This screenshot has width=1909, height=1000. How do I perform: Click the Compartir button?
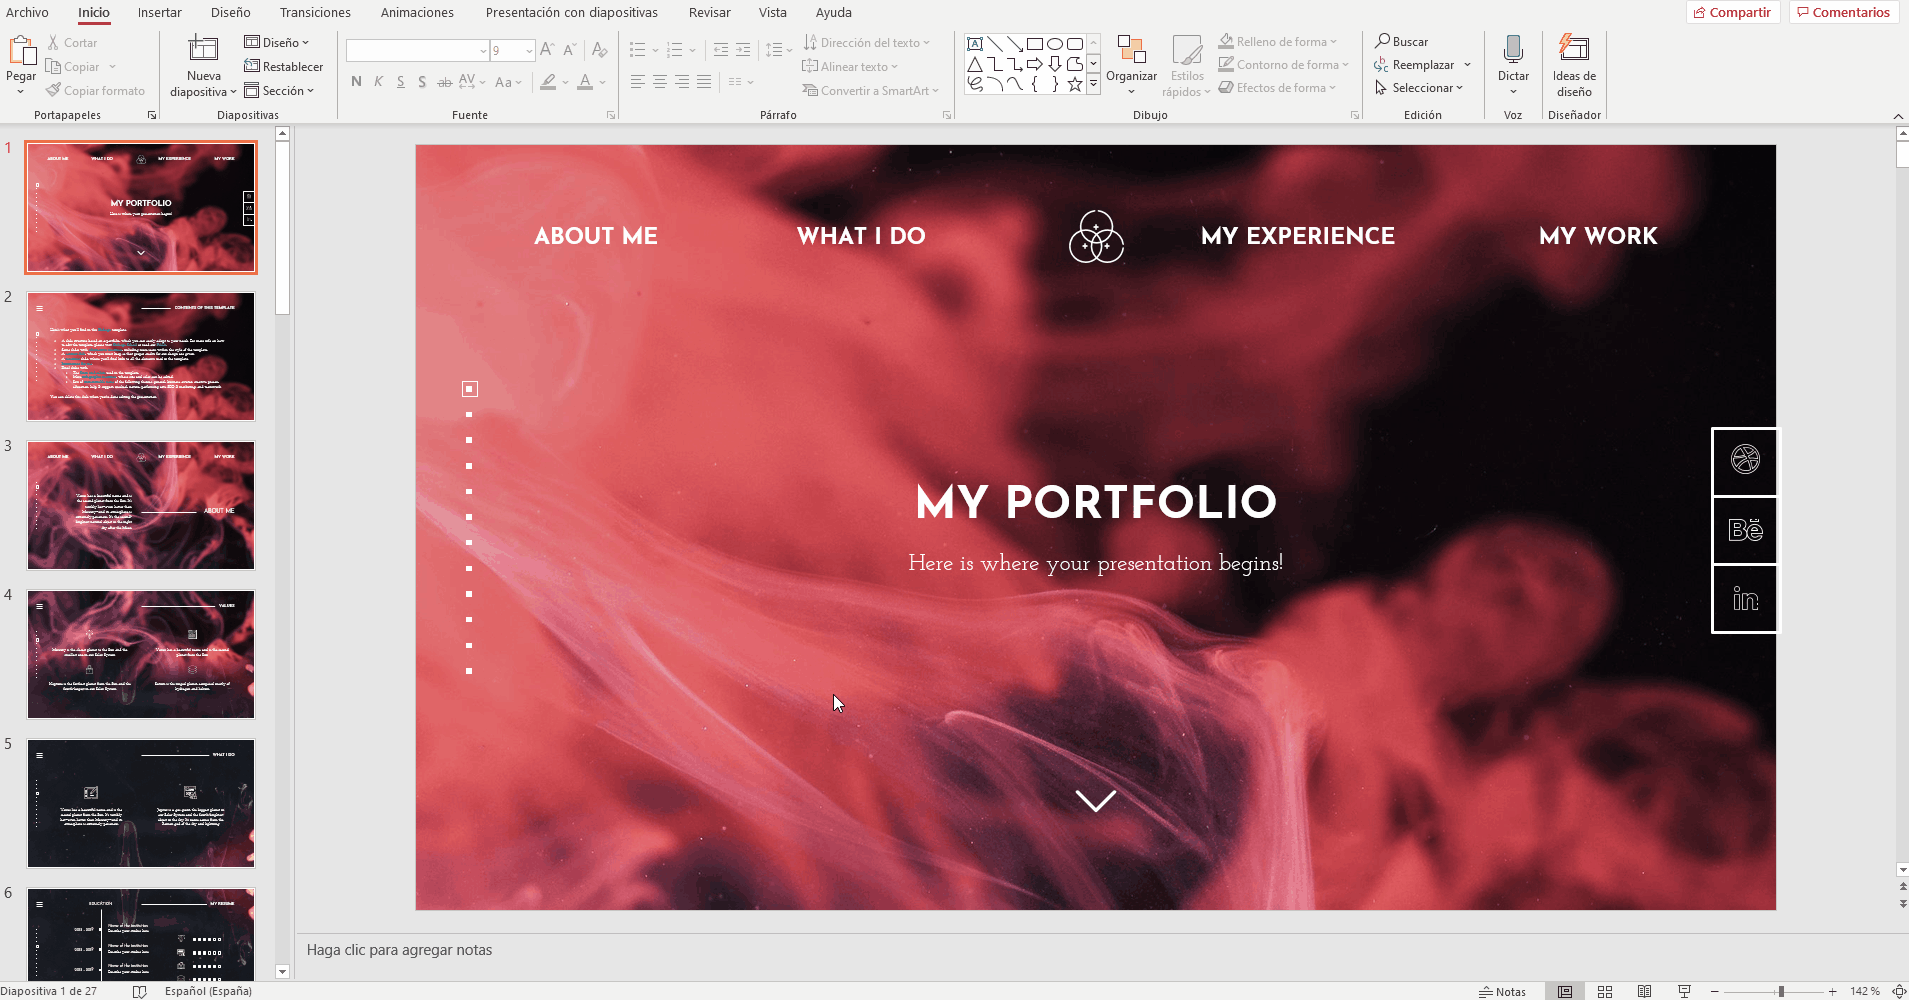pyautogui.click(x=1733, y=12)
